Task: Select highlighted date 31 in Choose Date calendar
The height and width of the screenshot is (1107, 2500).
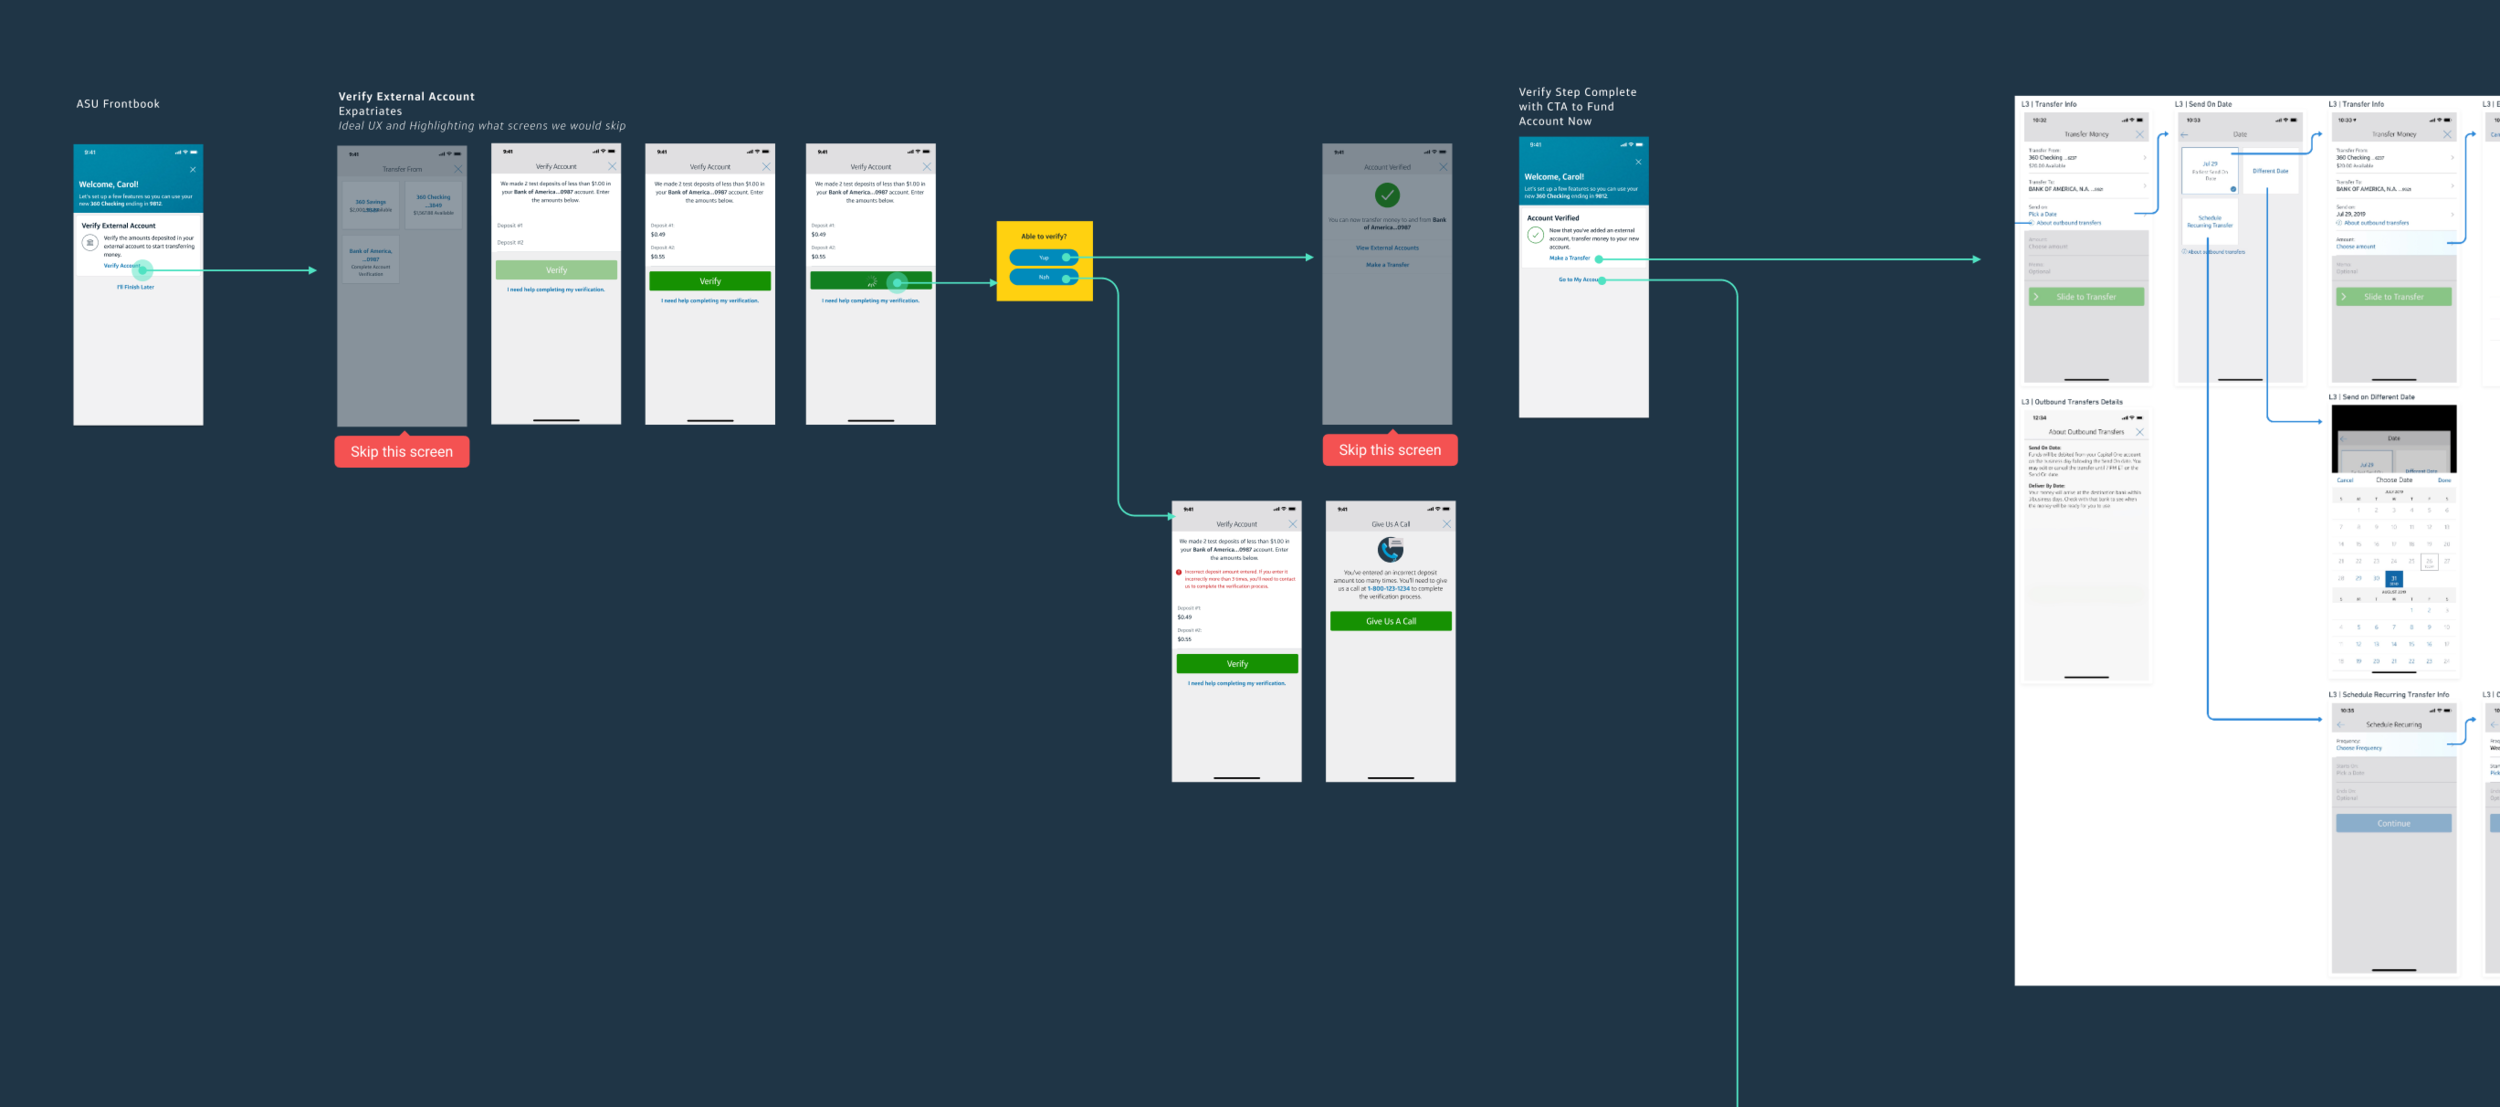Action: (x=2394, y=579)
